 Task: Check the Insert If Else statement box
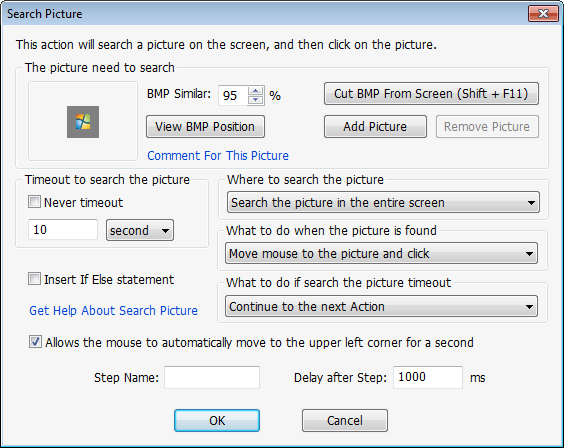[35, 279]
